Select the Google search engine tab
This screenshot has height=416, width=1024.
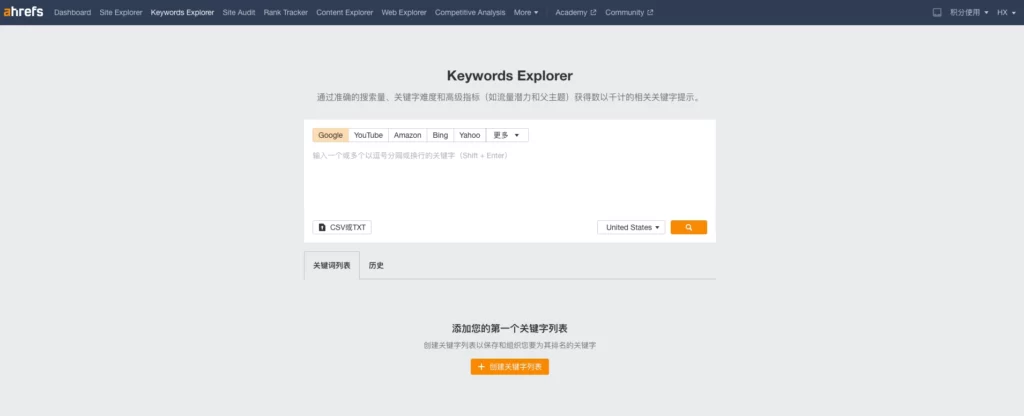(x=330, y=135)
